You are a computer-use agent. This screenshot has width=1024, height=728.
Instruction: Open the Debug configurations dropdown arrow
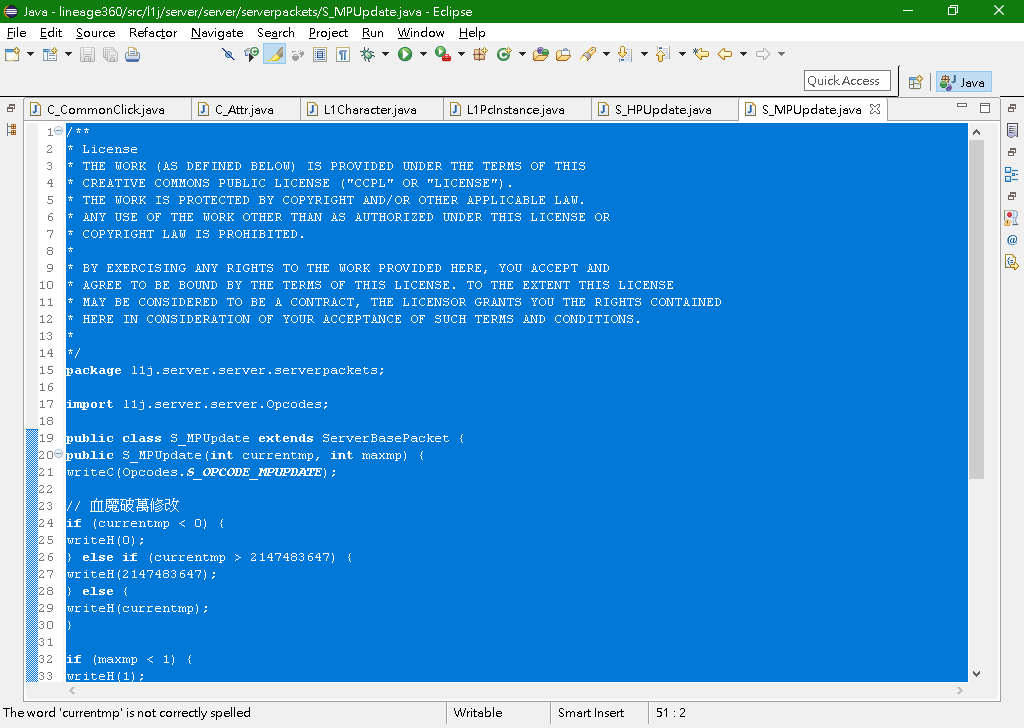tap(385, 54)
